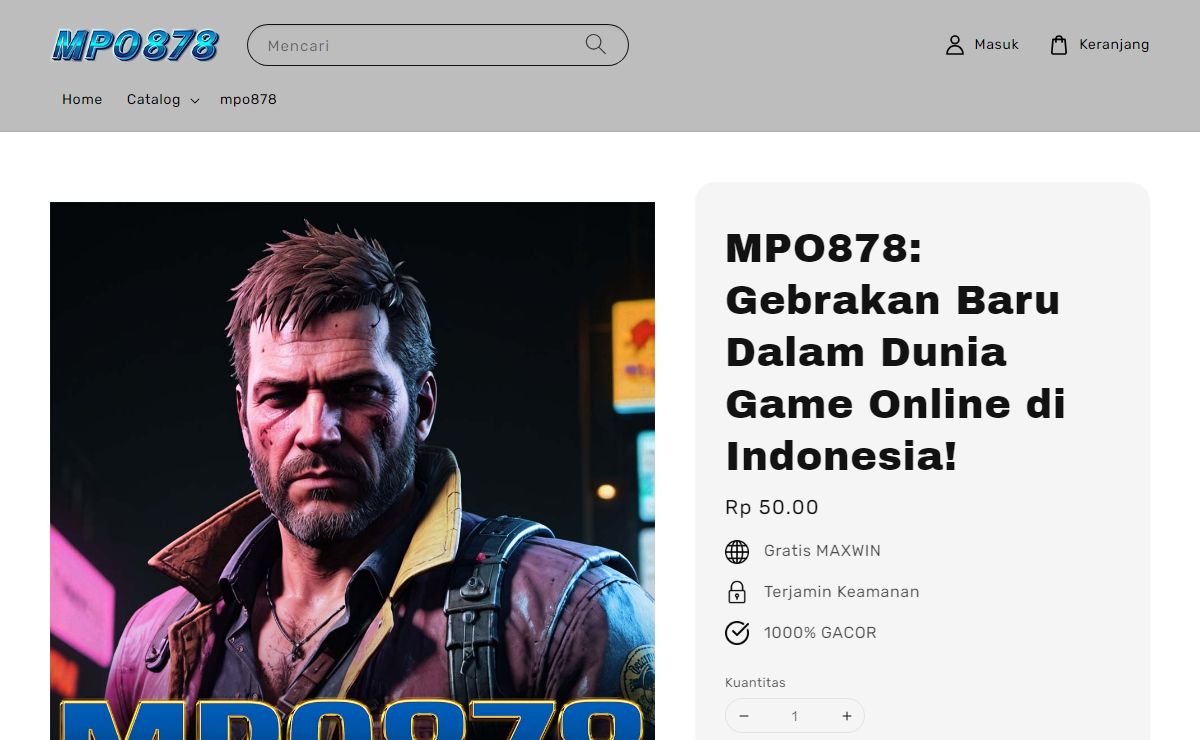1200x740 pixels.
Task: Click the Terjamin Keamanan text
Action: point(841,592)
